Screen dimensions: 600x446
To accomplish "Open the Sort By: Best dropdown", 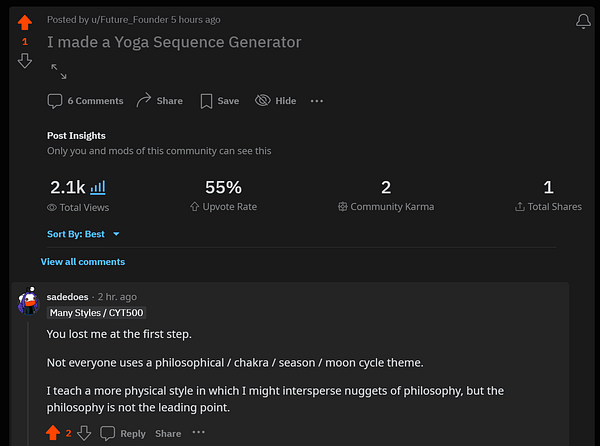I will click(84, 234).
